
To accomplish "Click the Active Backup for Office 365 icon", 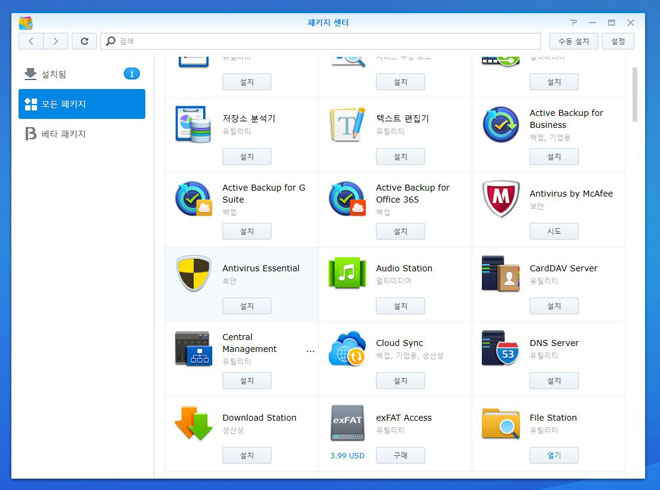I will point(347,199).
